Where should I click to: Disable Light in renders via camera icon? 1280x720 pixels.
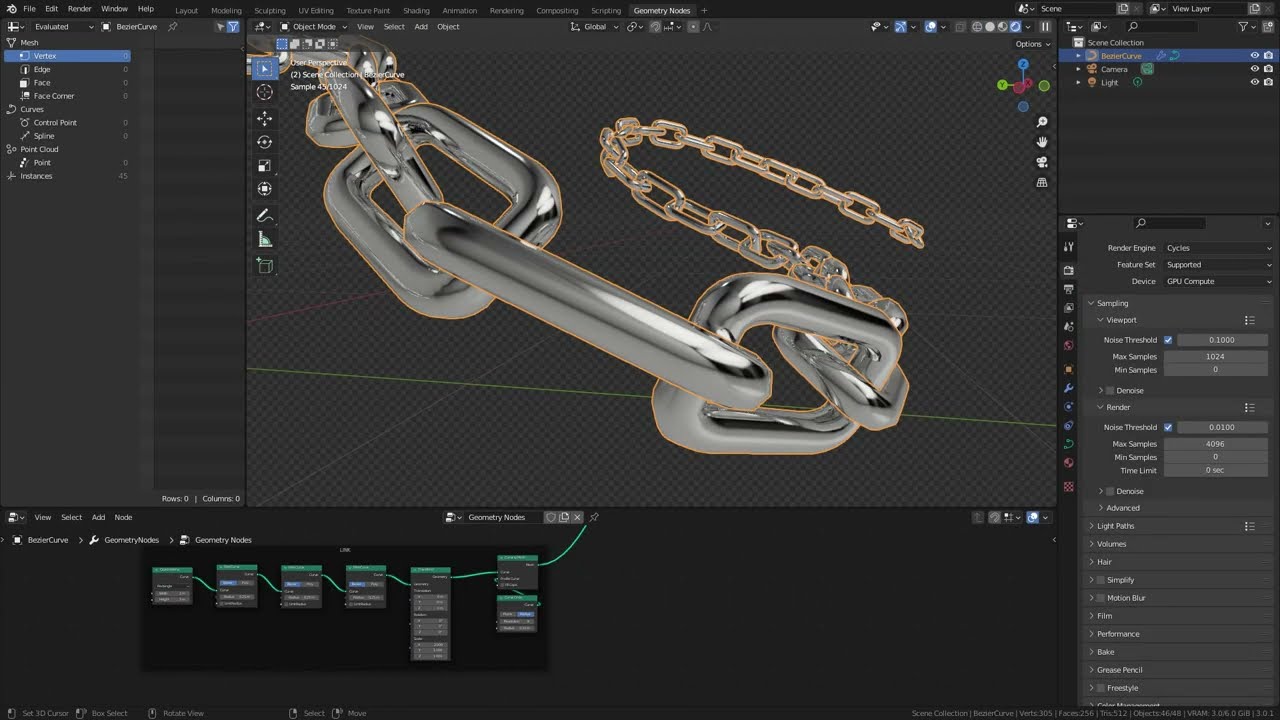(x=1268, y=82)
